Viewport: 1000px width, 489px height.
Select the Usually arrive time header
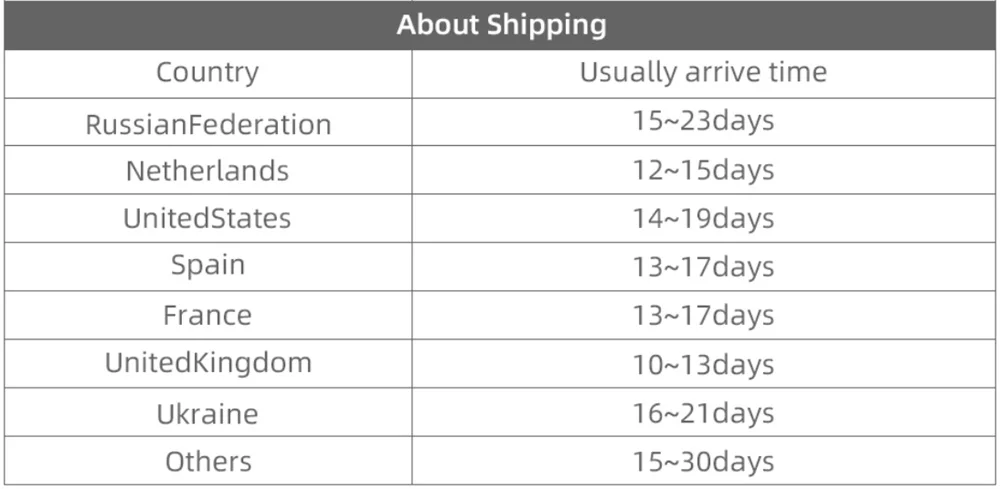tap(703, 72)
